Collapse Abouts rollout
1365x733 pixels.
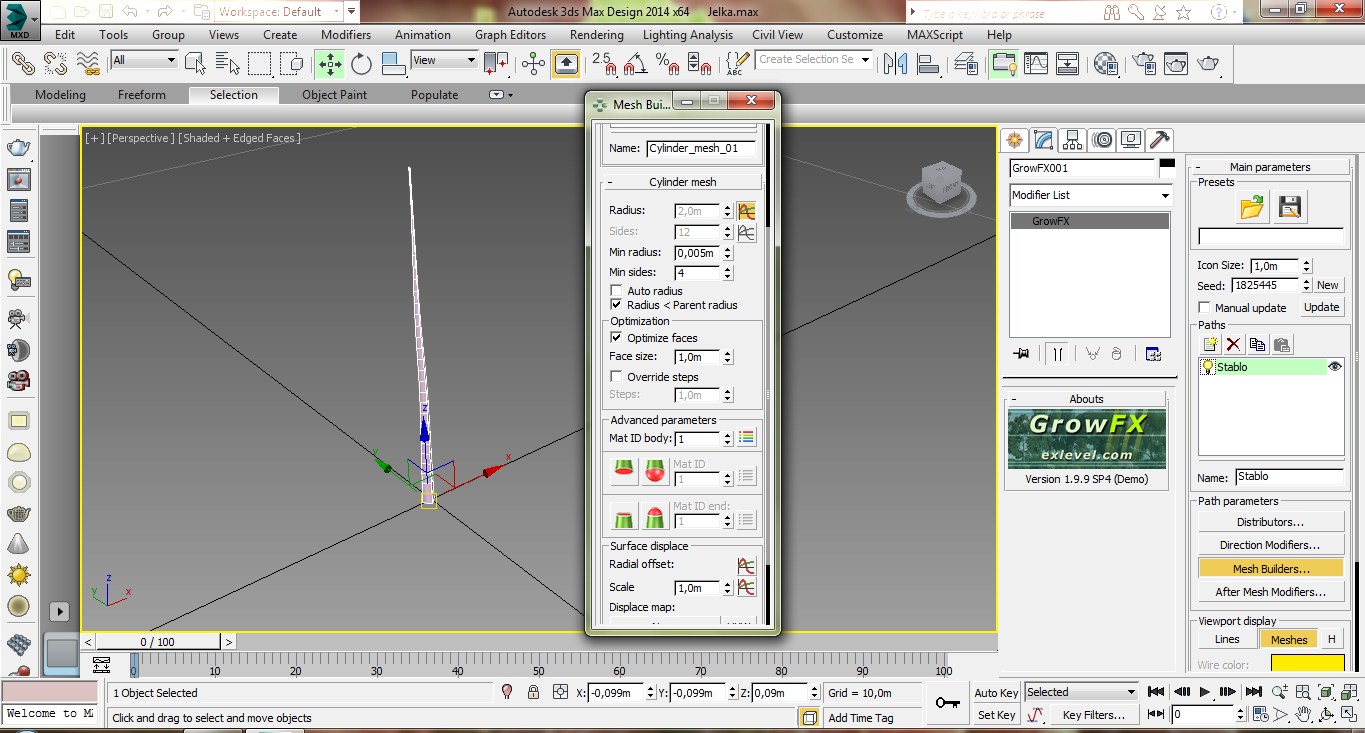1086,399
